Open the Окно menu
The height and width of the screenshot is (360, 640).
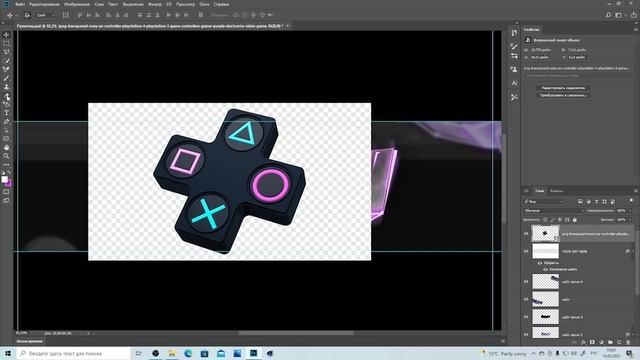(204, 4)
